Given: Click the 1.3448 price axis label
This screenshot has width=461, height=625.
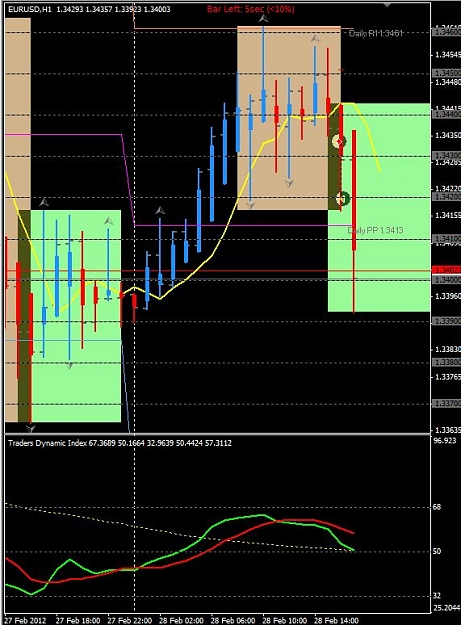Looking at the screenshot, I should pyautogui.click(x=447, y=82).
